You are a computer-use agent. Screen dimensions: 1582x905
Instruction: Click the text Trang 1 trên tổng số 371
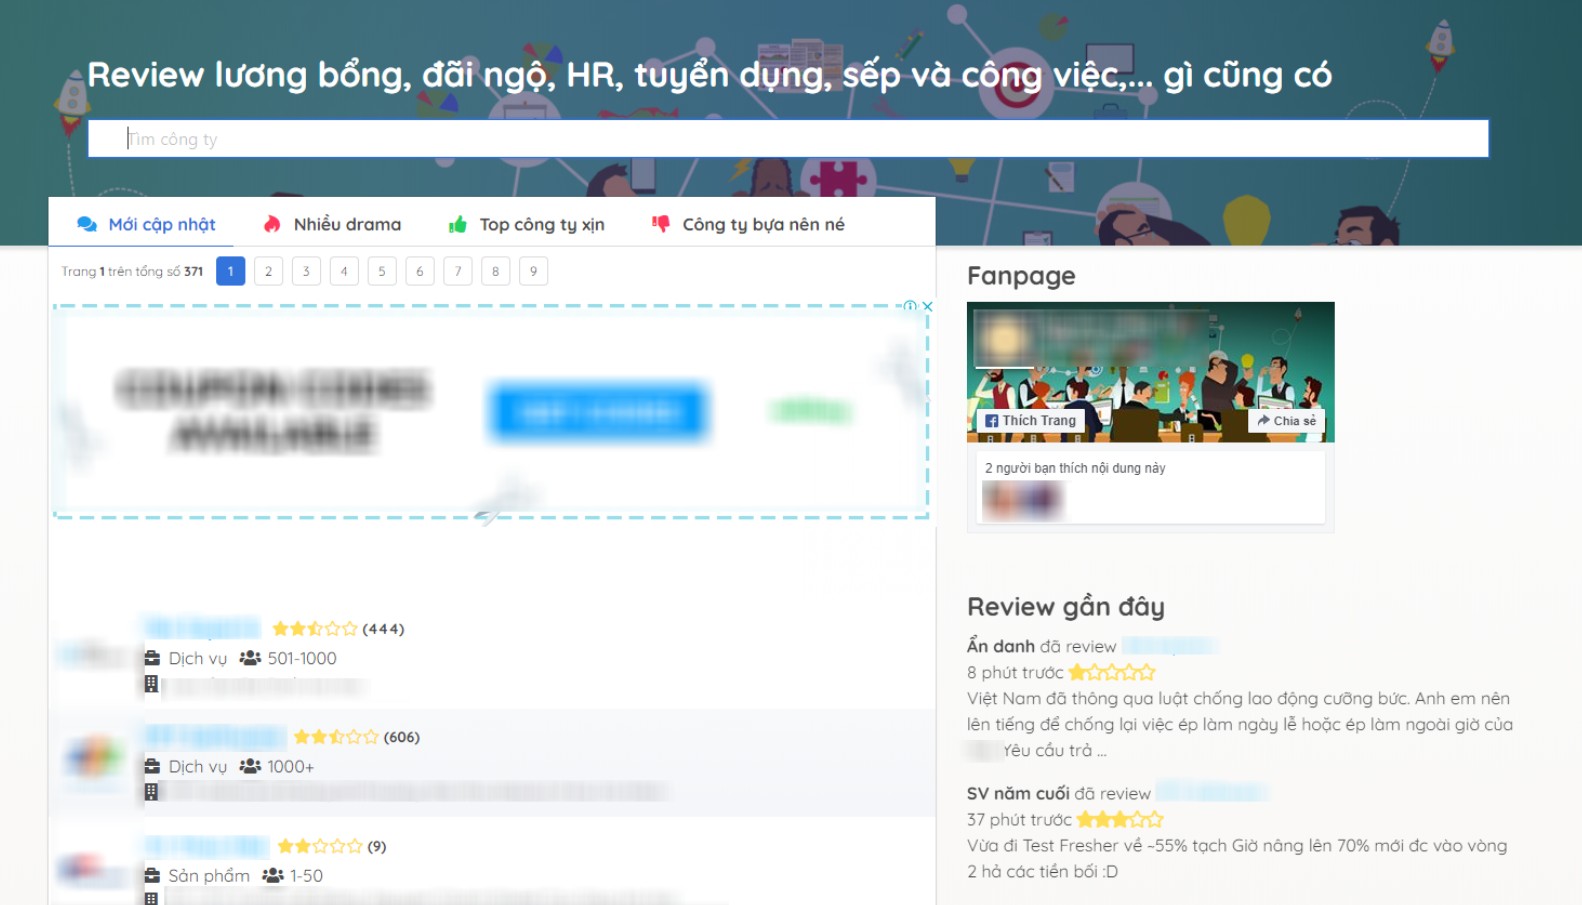[132, 271]
